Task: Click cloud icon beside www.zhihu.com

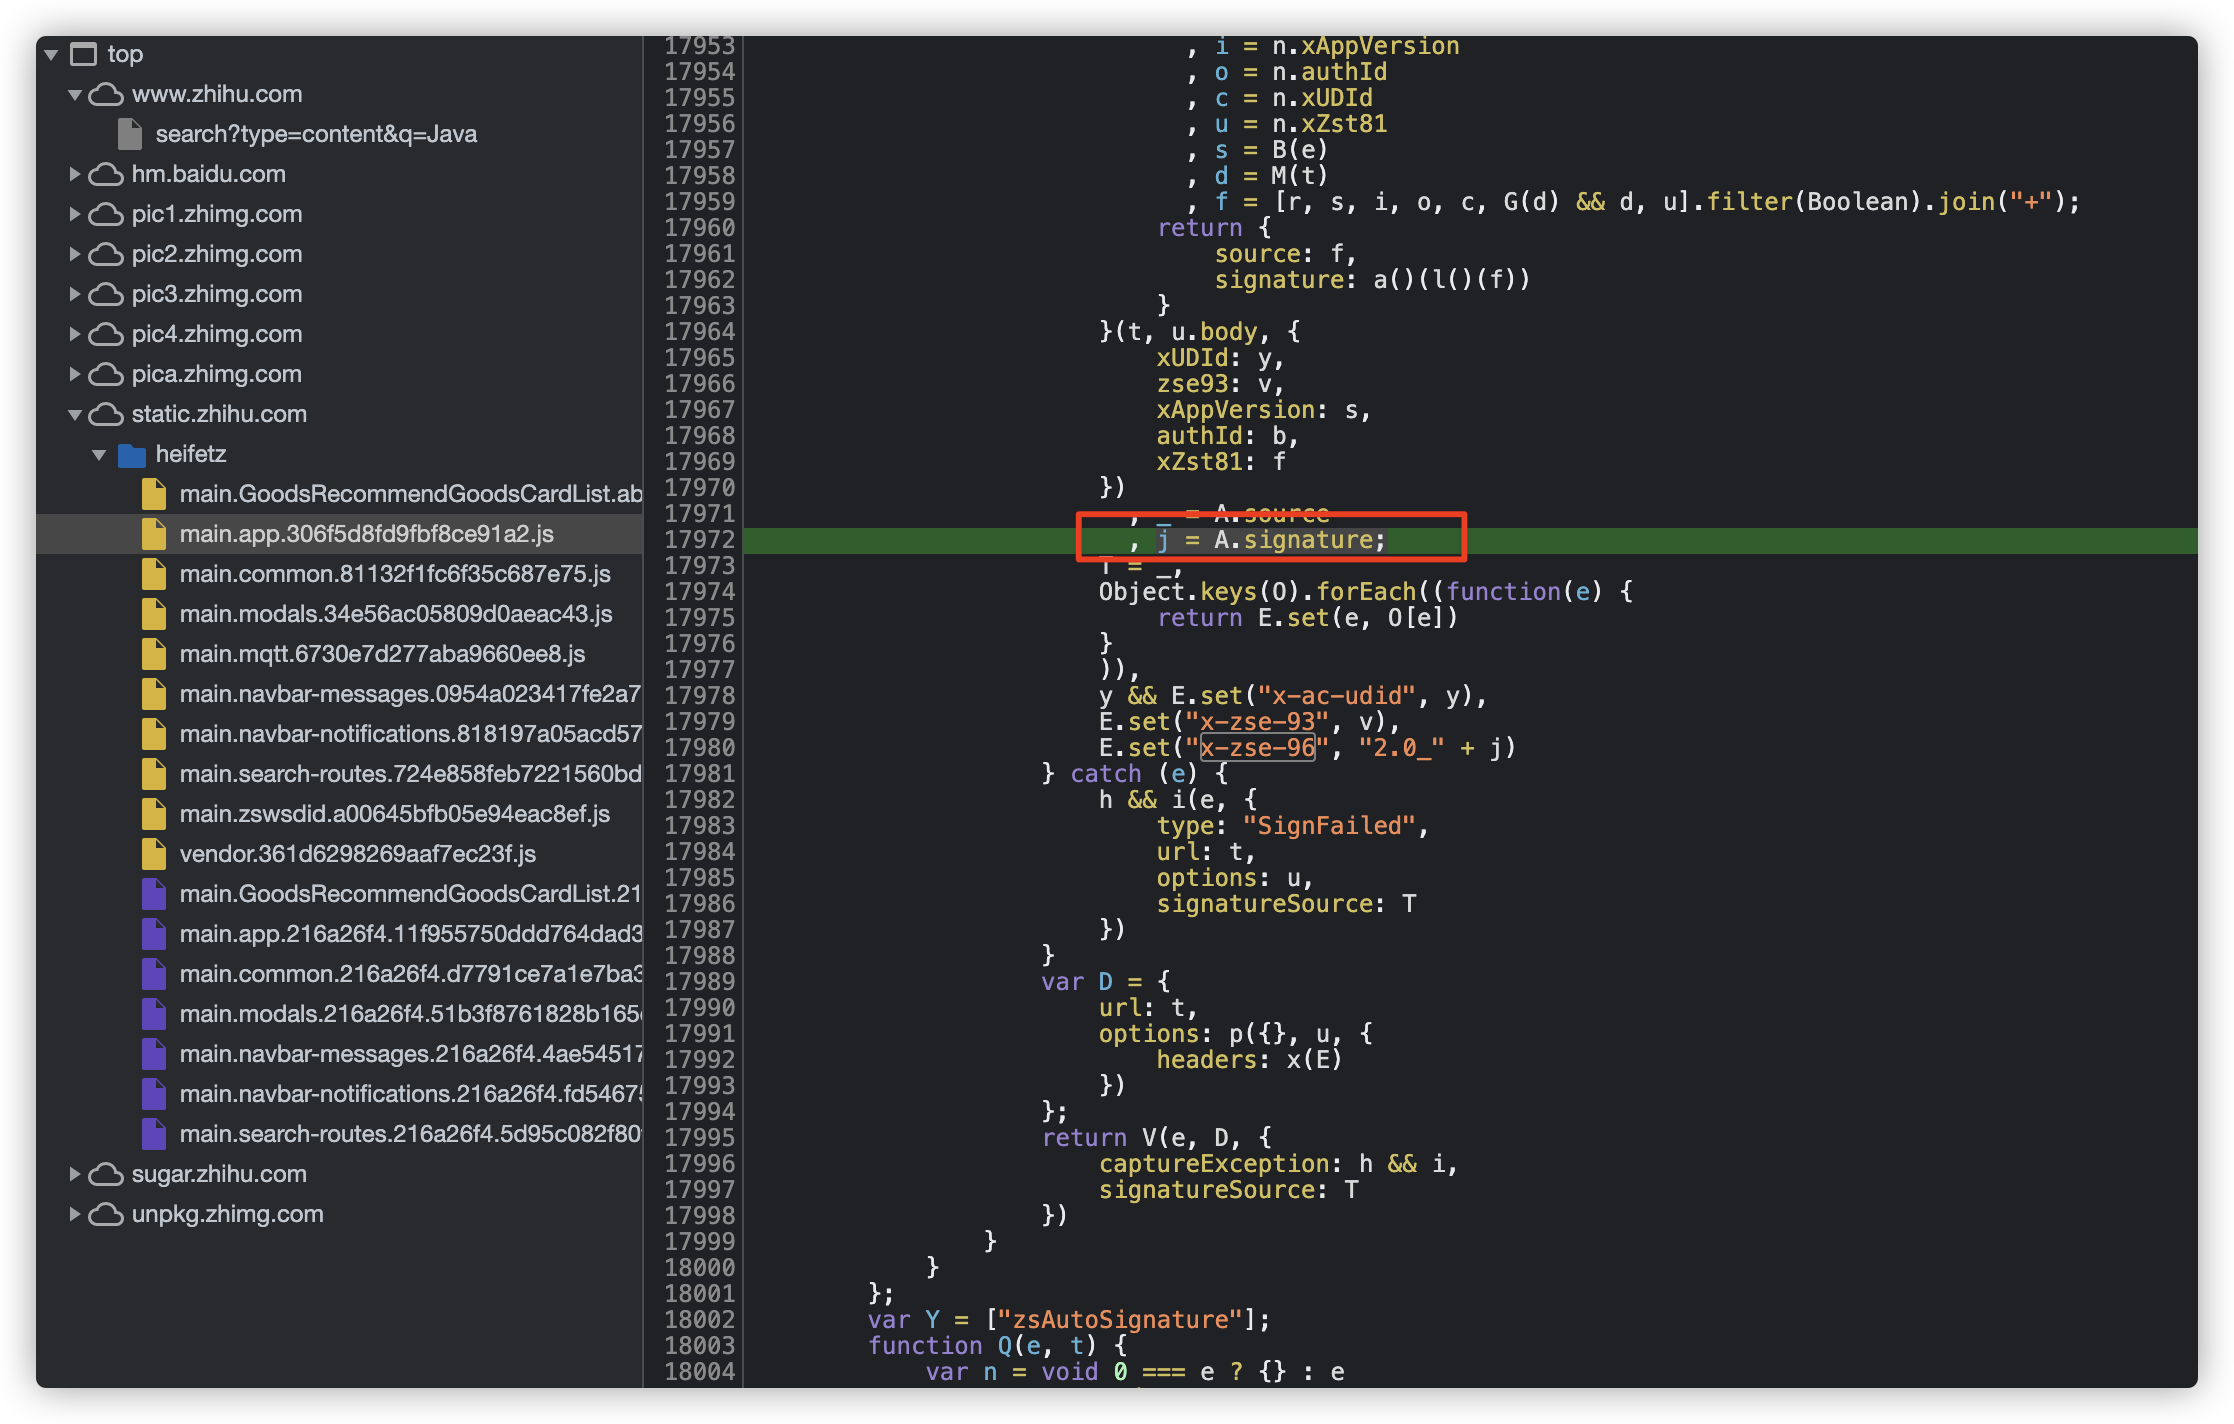Action: click(x=106, y=95)
